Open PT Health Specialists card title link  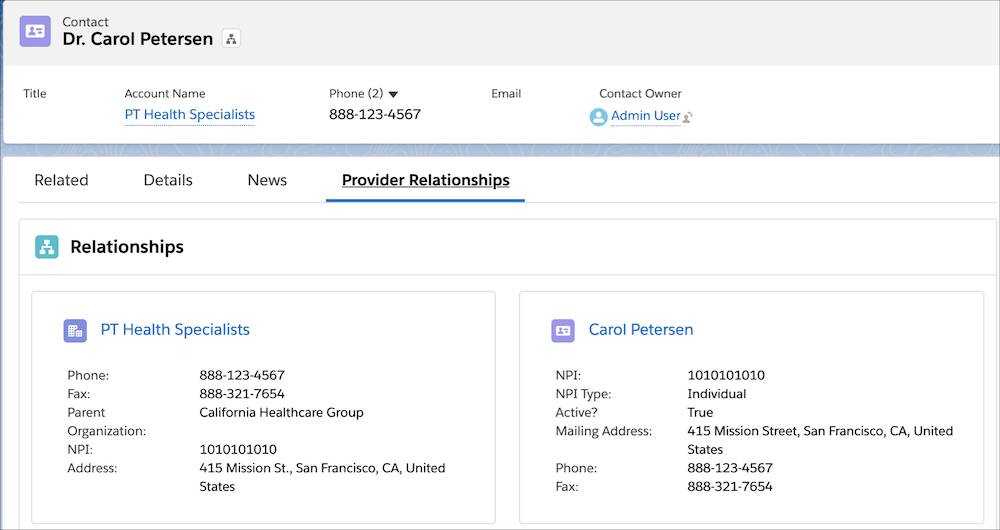[175, 330]
